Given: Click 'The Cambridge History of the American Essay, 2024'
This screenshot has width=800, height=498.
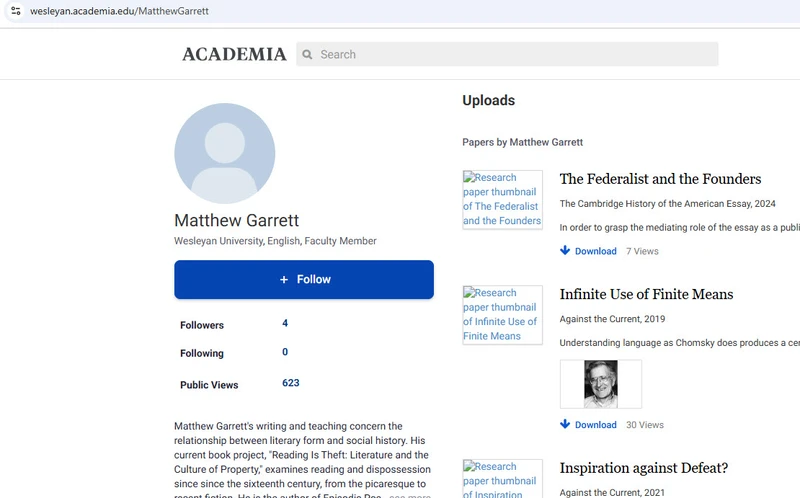Looking at the screenshot, I should (x=667, y=204).
